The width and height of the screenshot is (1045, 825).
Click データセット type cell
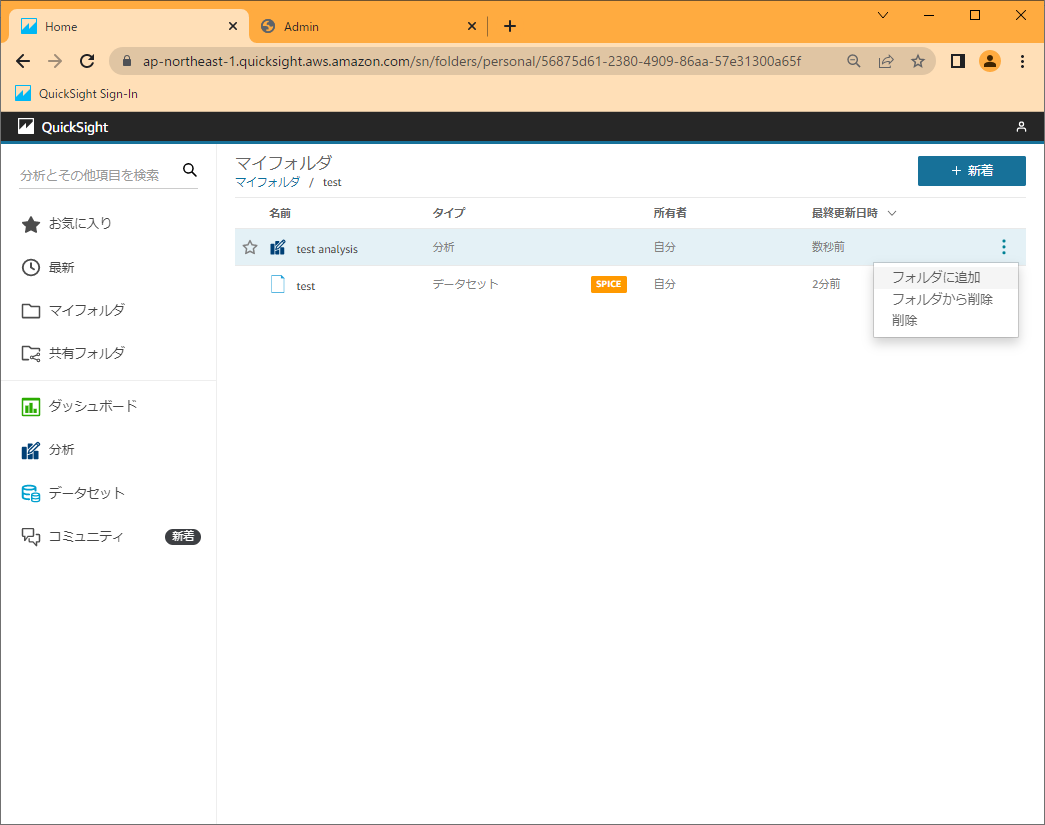(x=465, y=284)
